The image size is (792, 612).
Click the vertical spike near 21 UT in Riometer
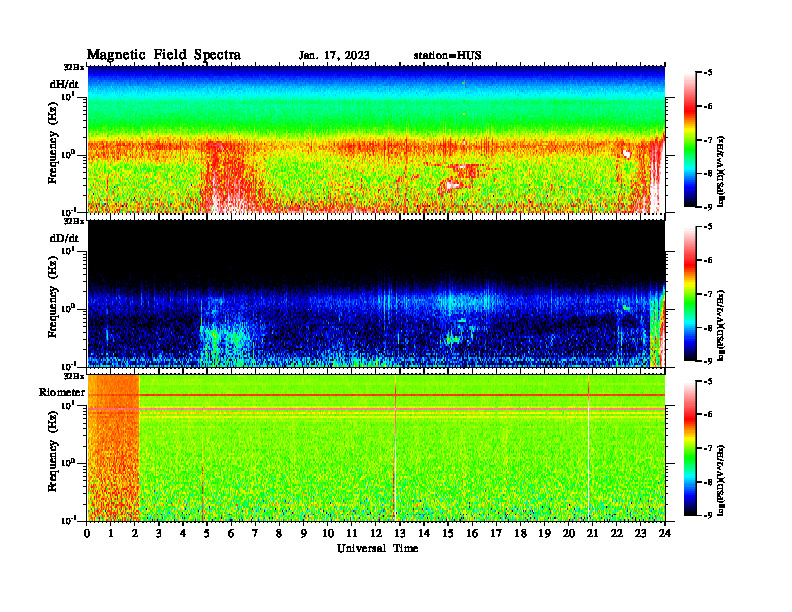[x=588, y=448]
